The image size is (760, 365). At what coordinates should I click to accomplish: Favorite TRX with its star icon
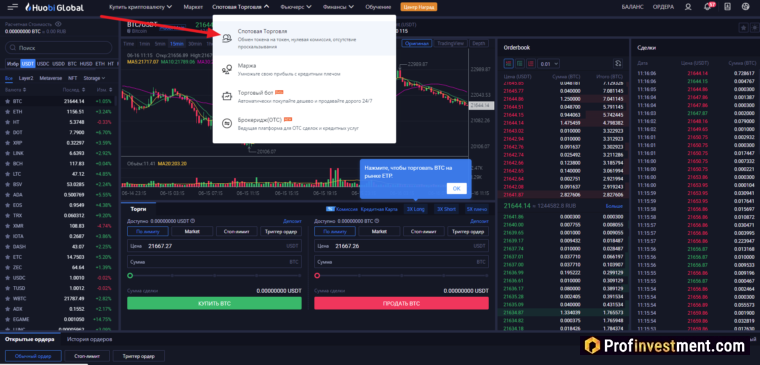coord(7,215)
